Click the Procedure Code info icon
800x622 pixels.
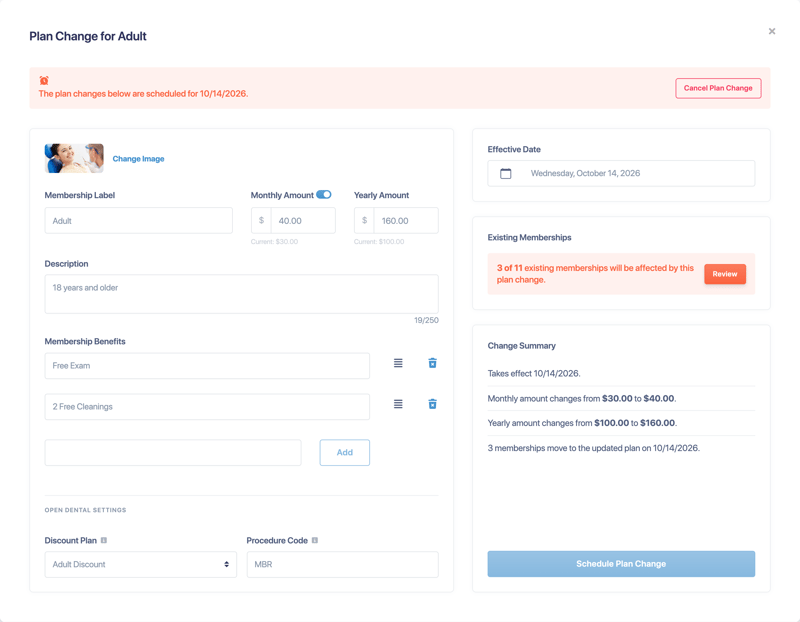(315, 540)
